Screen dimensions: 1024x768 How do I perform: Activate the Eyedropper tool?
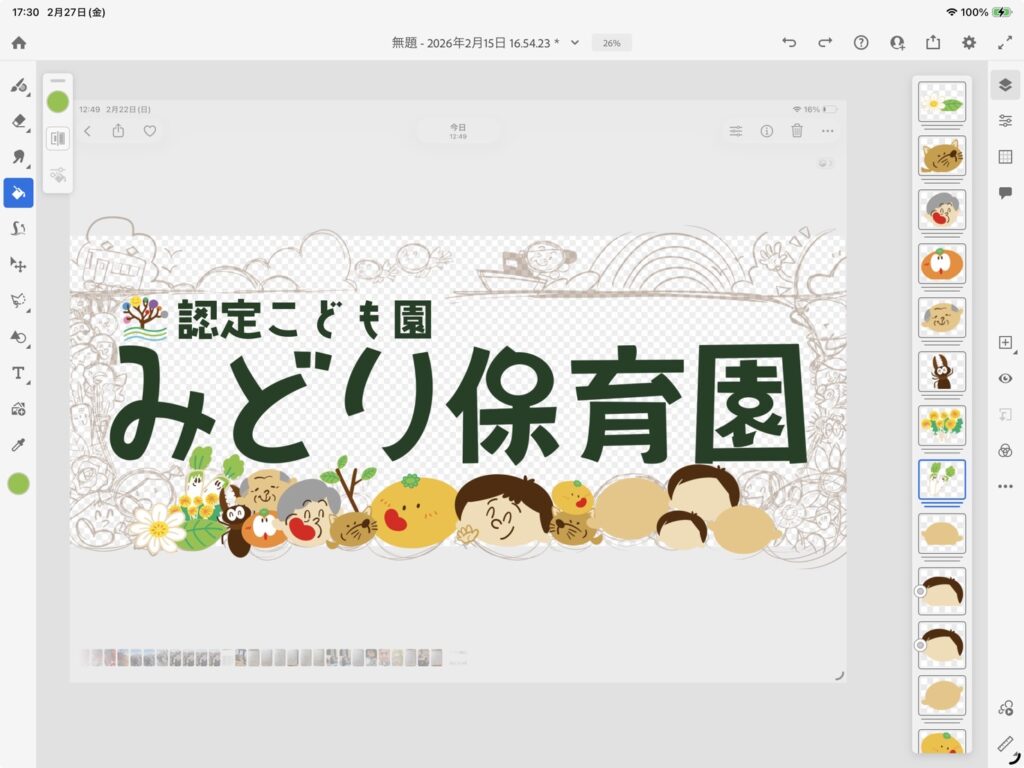click(18, 444)
